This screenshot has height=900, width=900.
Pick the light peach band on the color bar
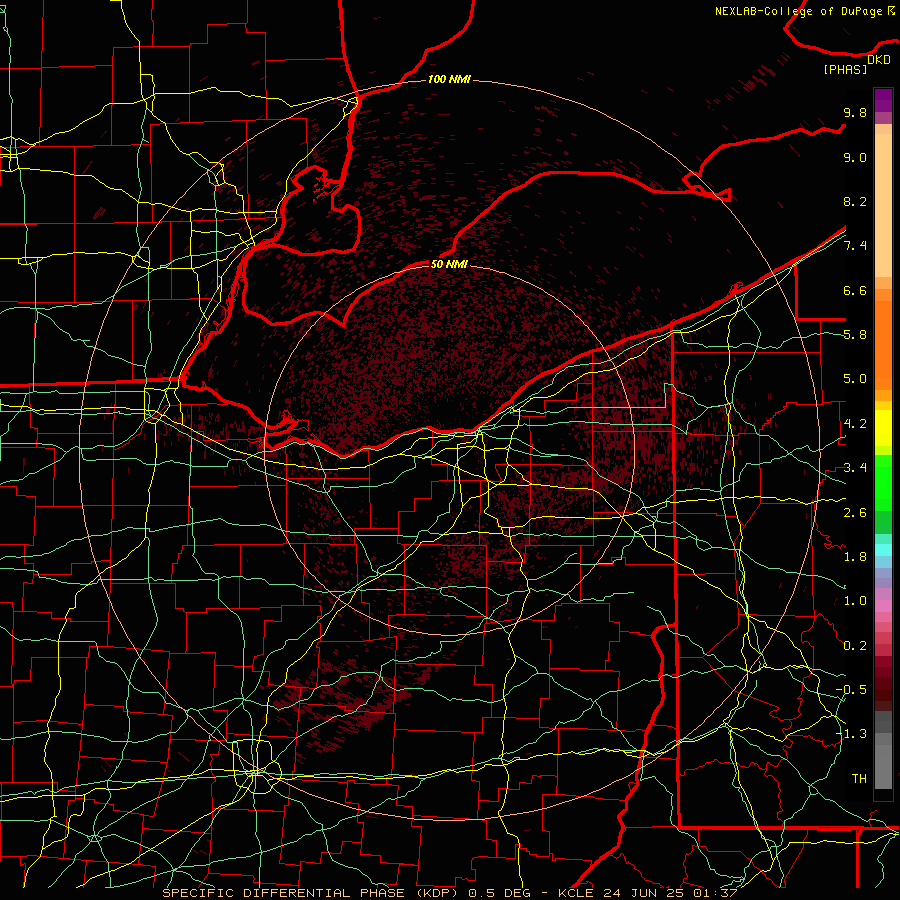[x=883, y=207]
